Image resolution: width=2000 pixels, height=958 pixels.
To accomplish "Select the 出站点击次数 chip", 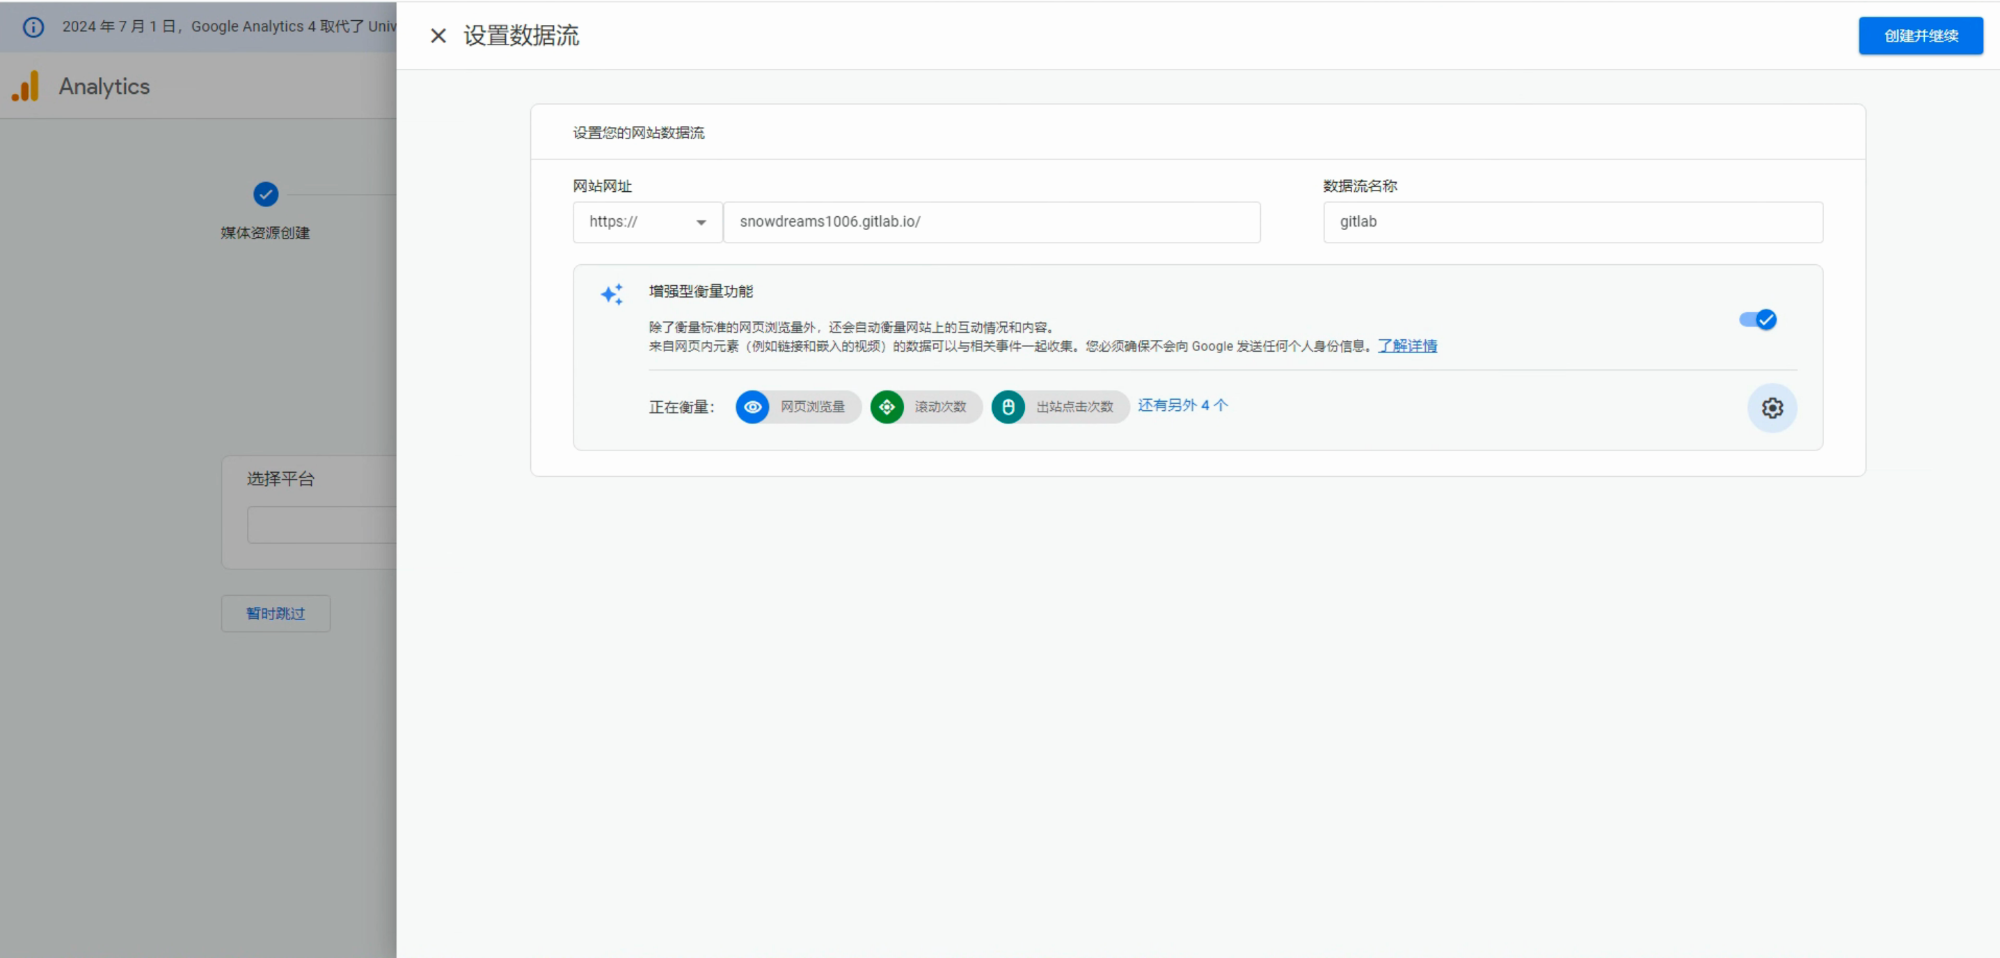I will pos(1074,407).
